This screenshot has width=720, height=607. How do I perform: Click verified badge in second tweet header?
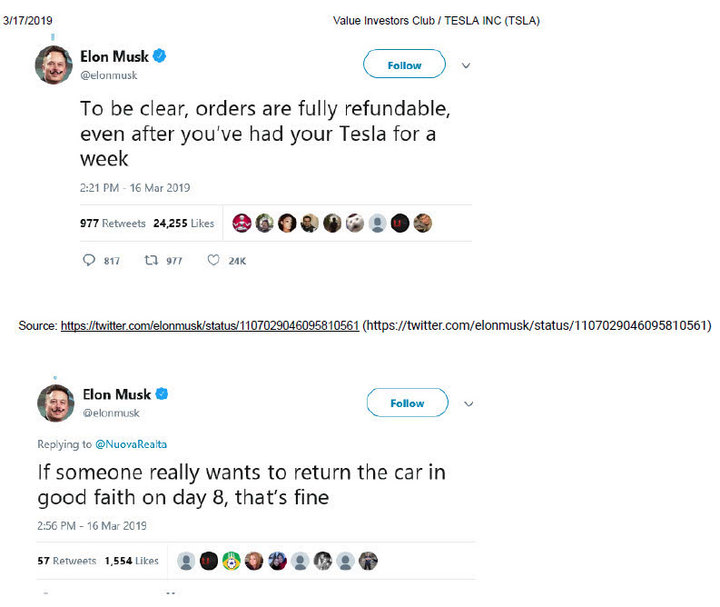pyautogui.click(x=161, y=394)
